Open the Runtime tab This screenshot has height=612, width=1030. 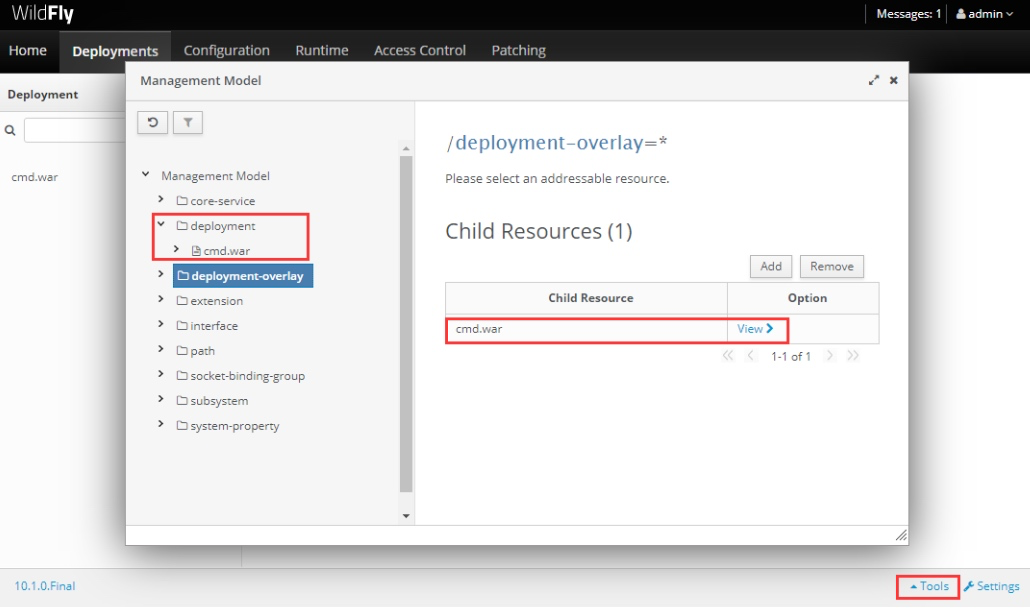click(322, 51)
